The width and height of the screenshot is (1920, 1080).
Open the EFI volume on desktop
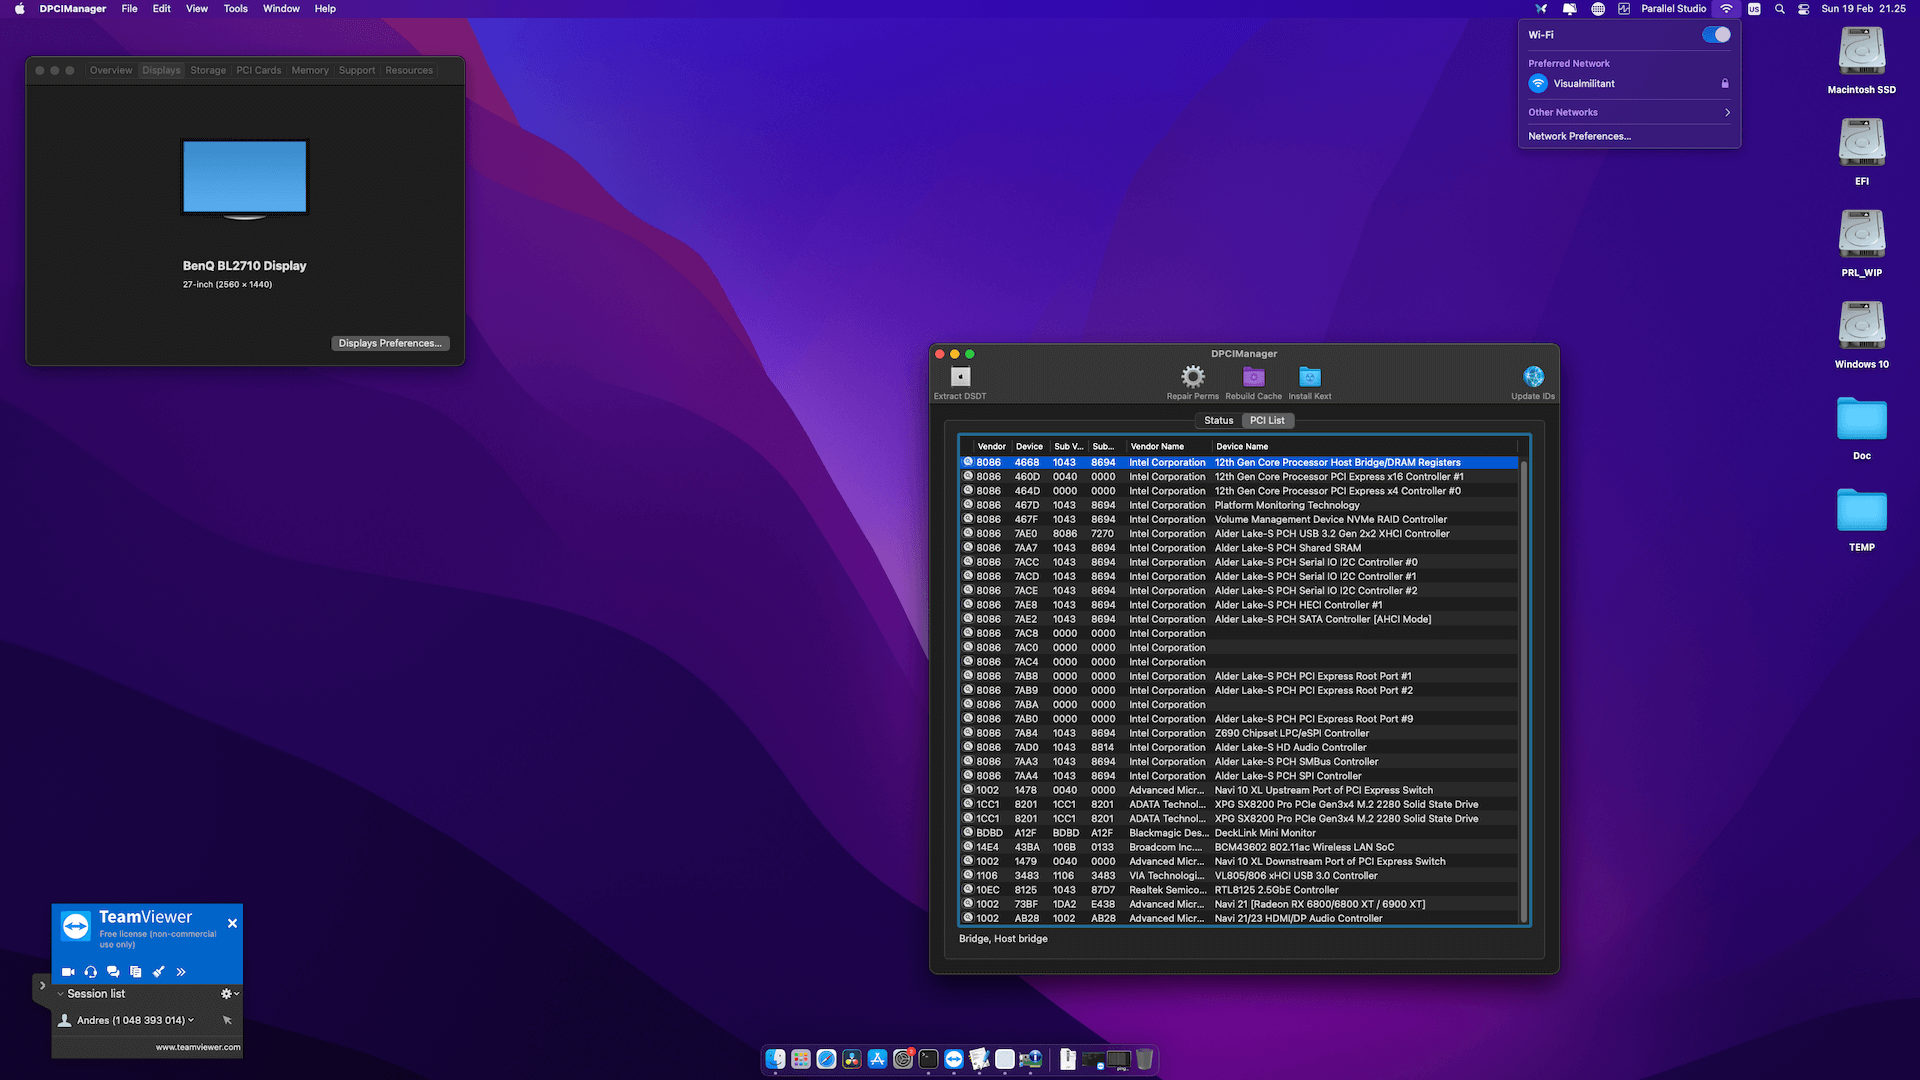click(1862, 143)
